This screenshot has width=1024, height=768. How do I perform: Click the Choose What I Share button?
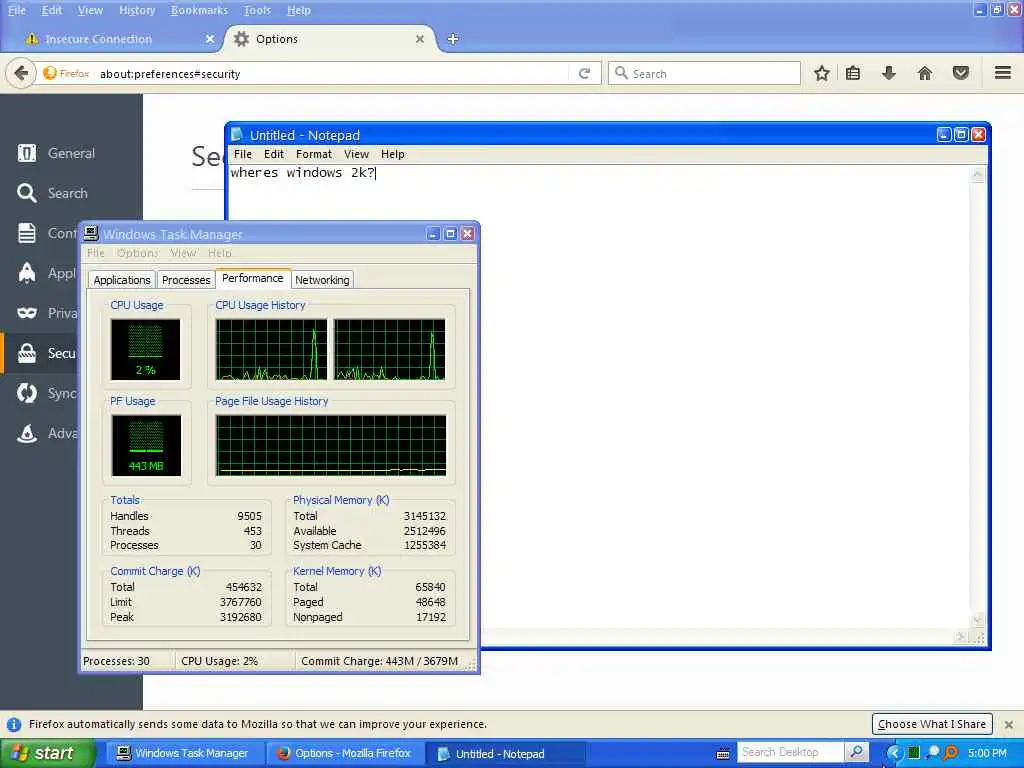point(932,724)
